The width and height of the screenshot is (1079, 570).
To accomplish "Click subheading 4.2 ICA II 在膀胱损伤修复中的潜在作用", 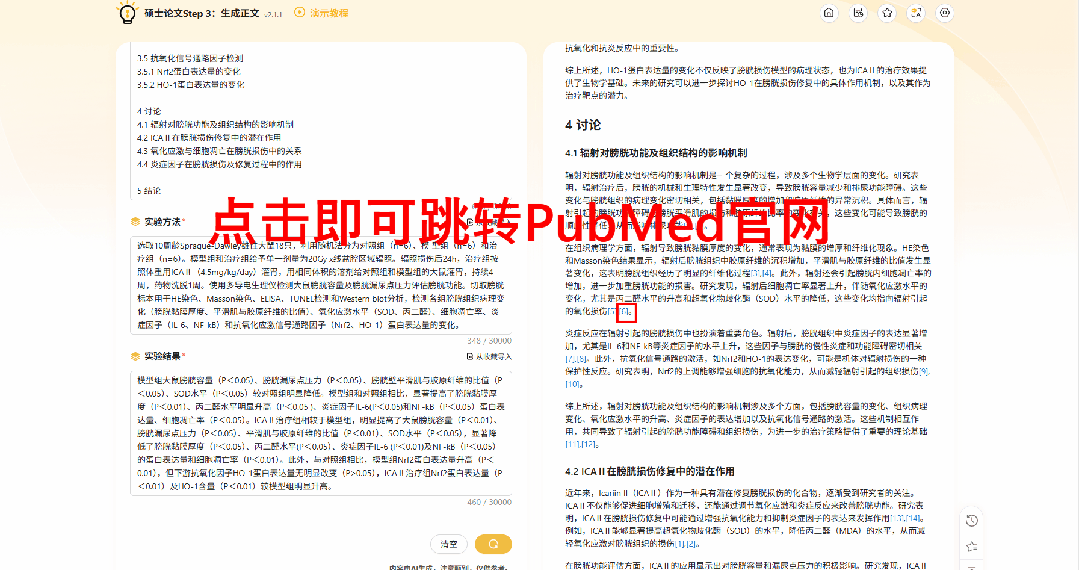I will click(x=650, y=472).
